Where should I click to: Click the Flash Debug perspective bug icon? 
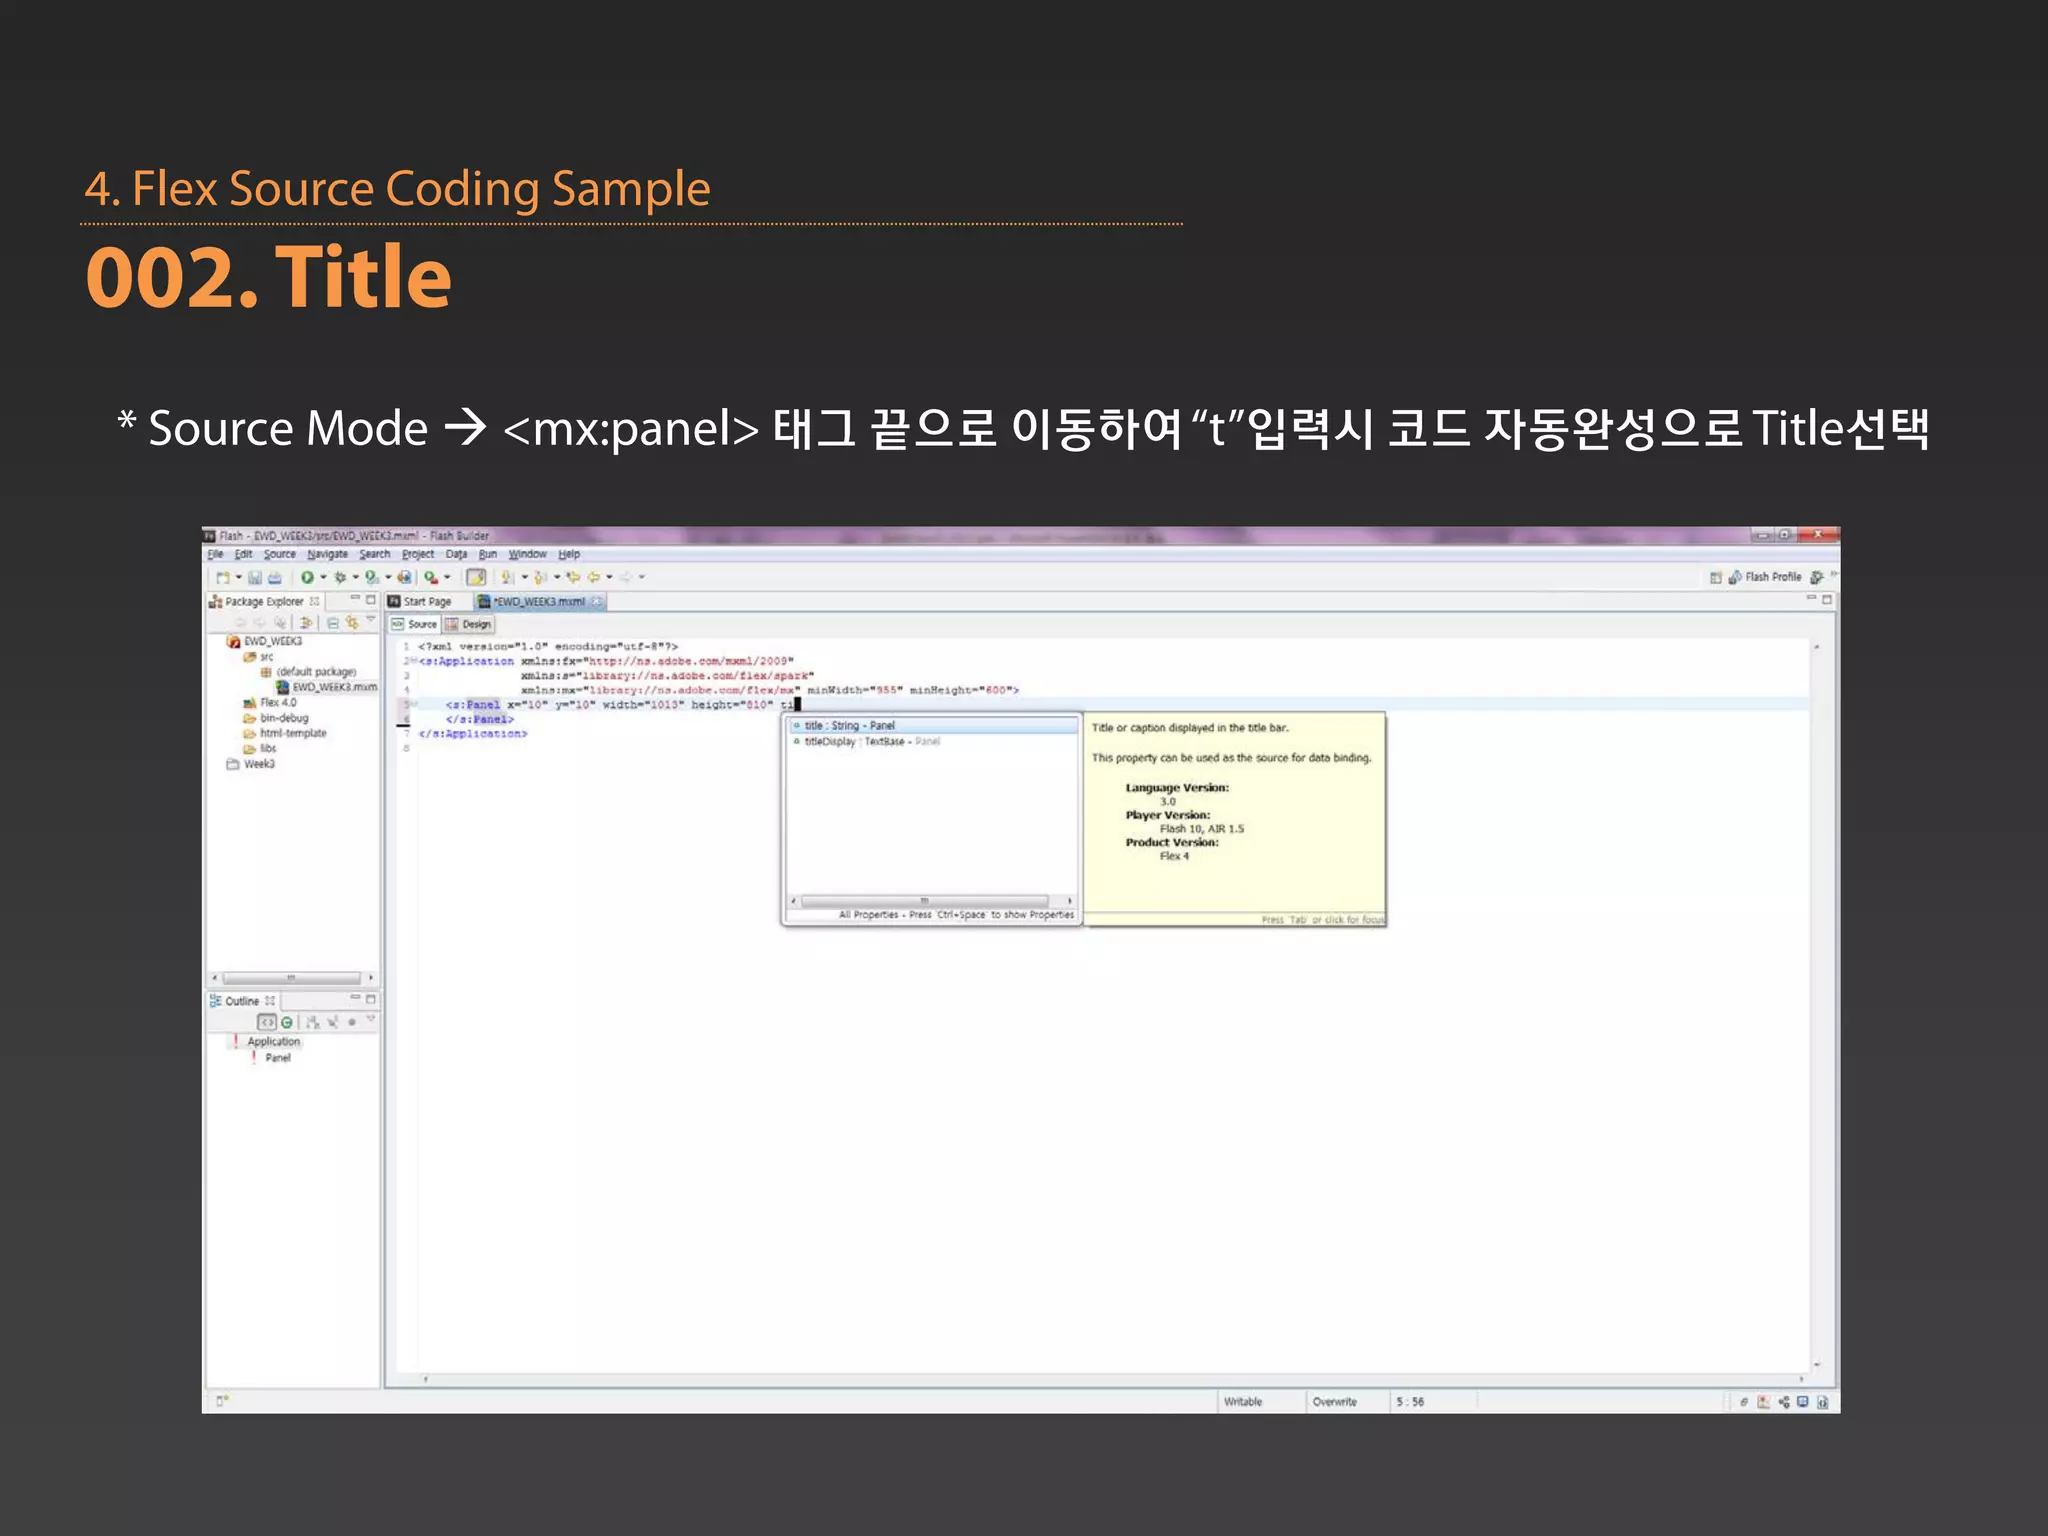(1817, 577)
